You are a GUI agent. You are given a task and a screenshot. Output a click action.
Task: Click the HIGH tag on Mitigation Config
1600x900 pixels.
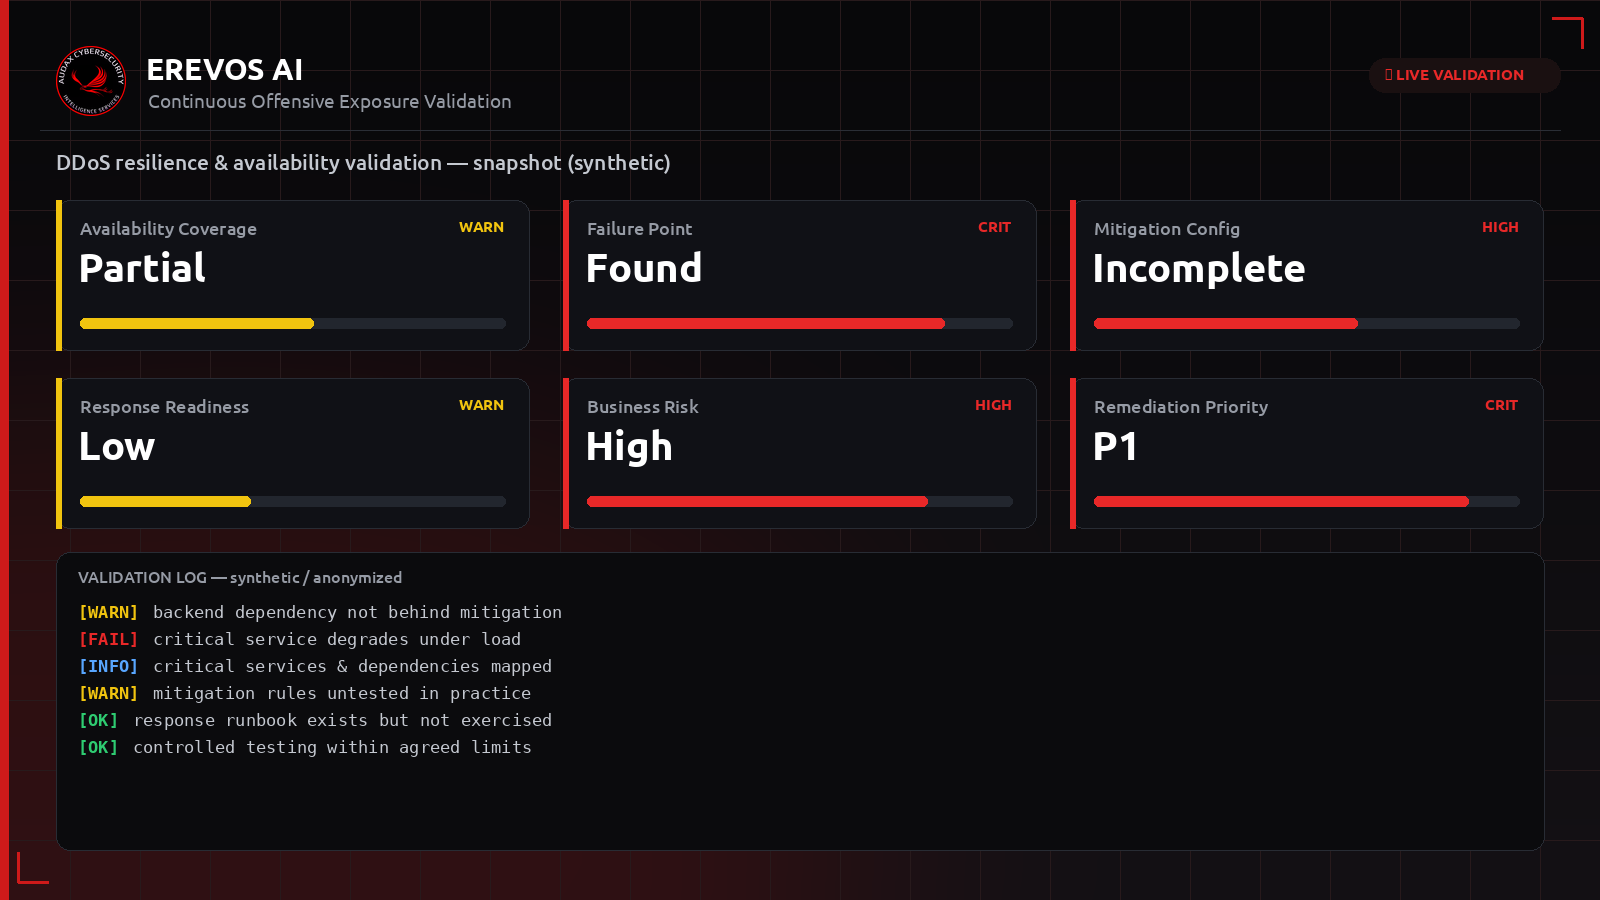pos(1500,228)
